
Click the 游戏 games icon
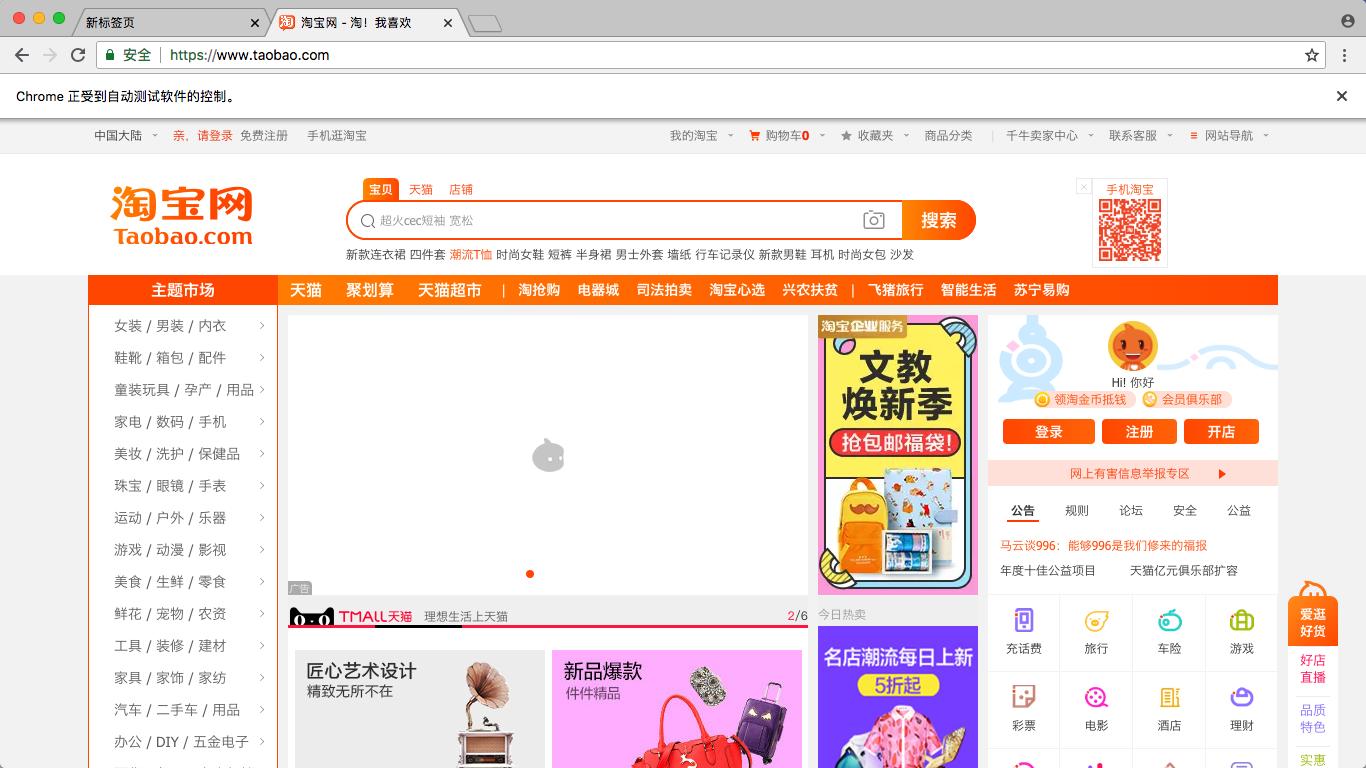click(x=1242, y=620)
